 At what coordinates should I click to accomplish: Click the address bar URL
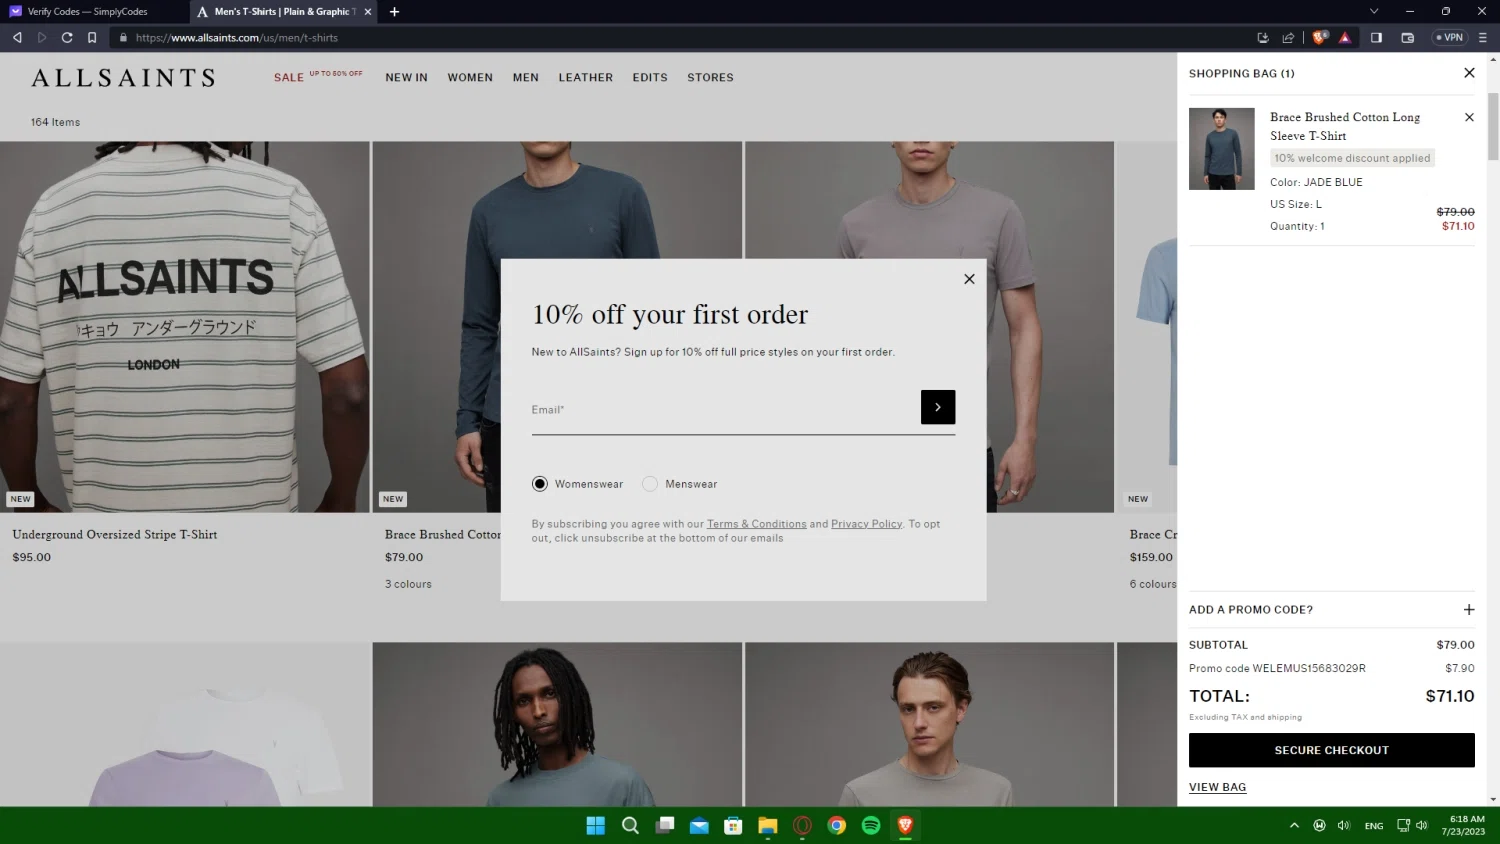pos(237,37)
